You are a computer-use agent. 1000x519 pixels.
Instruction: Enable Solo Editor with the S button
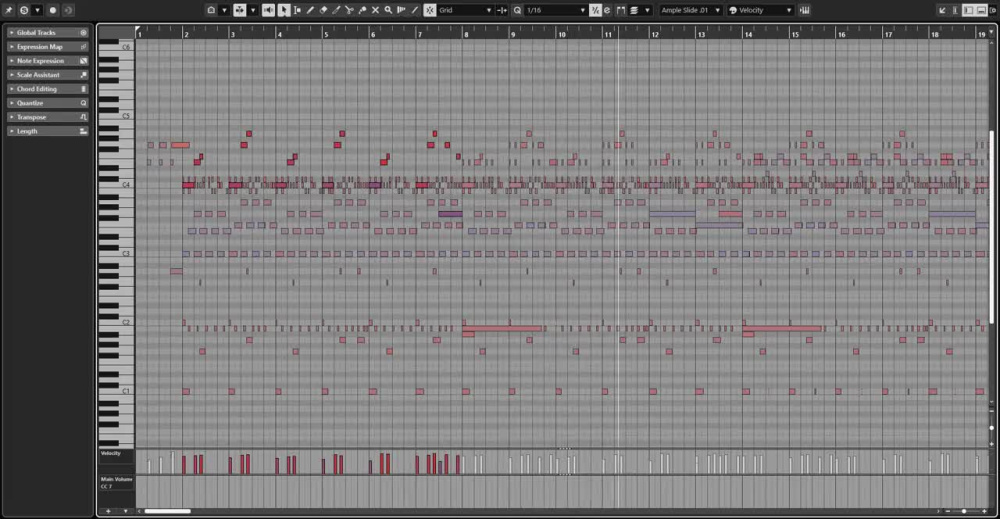tap(24, 10)
